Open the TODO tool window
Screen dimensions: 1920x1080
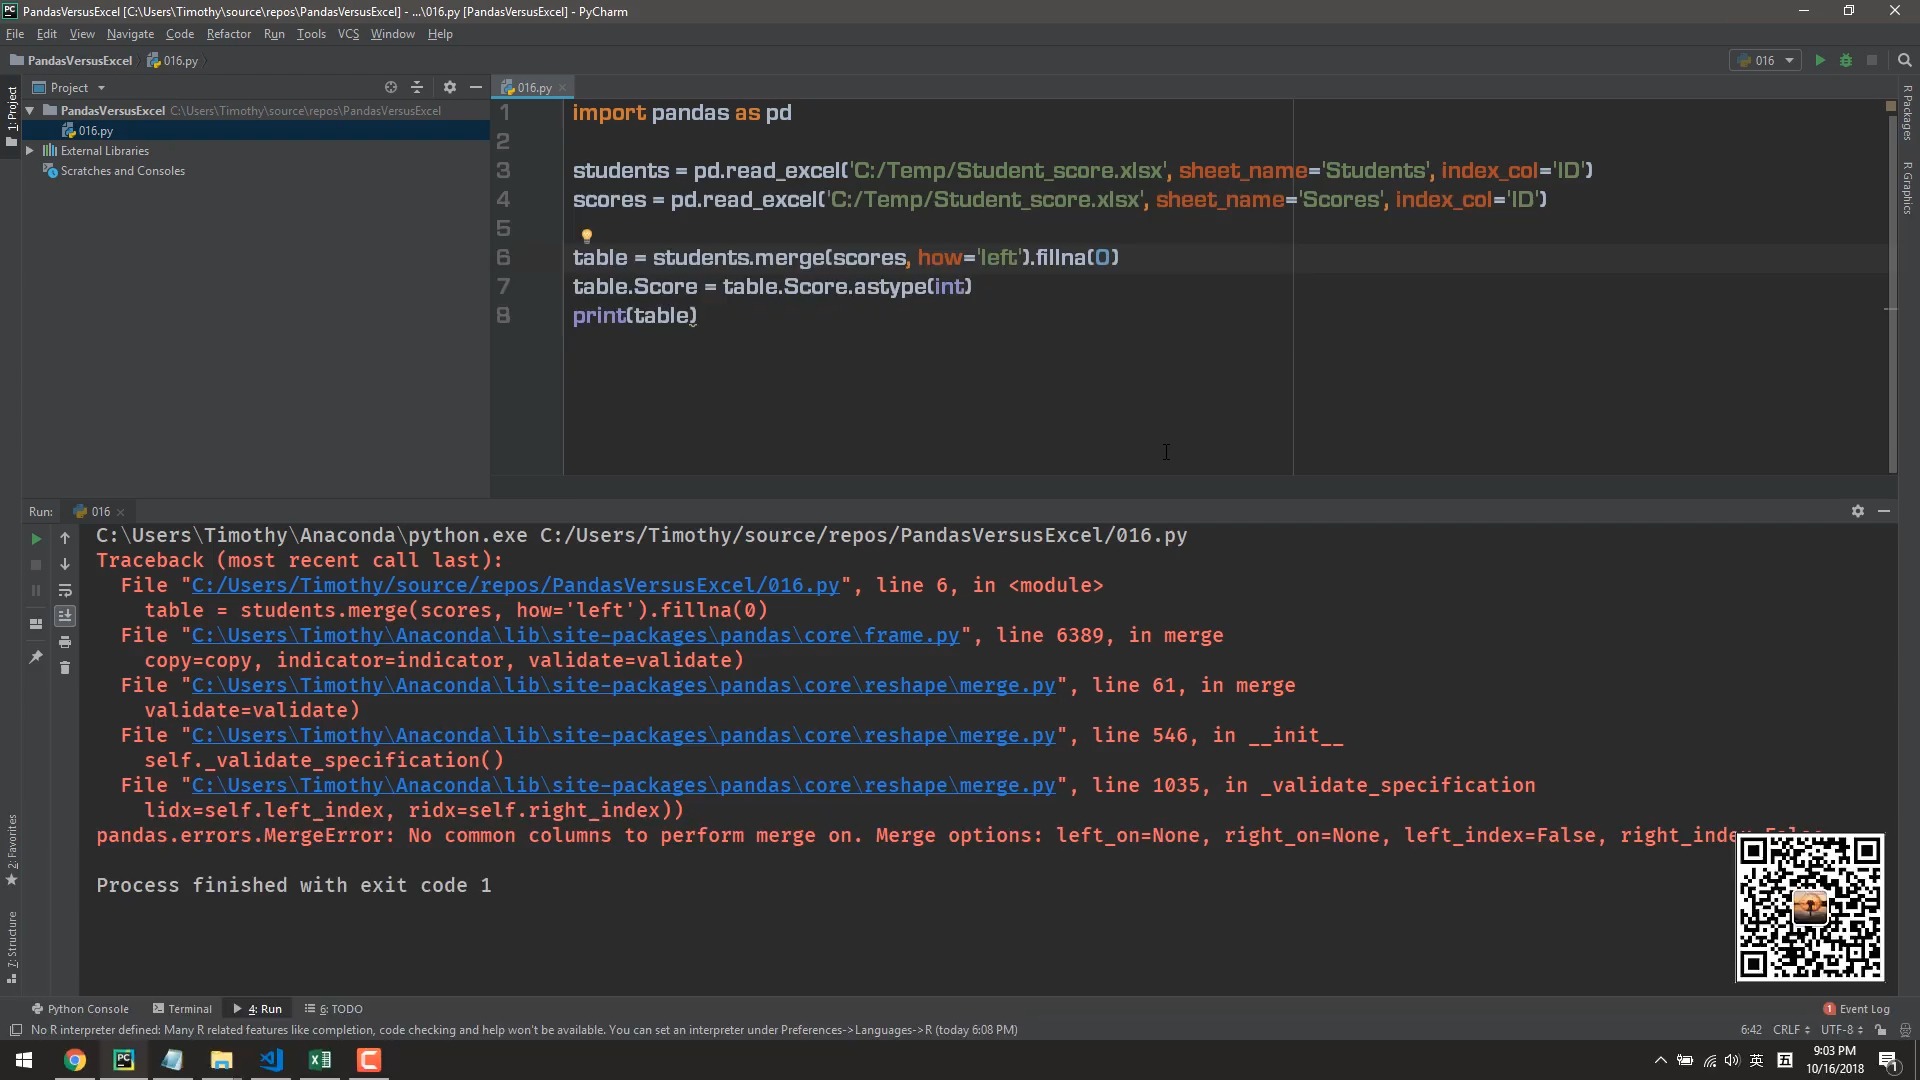coord(334,1009)
